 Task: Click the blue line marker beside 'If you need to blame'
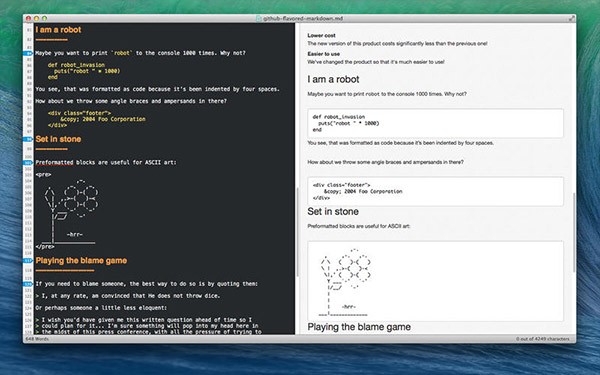point(28,284)
